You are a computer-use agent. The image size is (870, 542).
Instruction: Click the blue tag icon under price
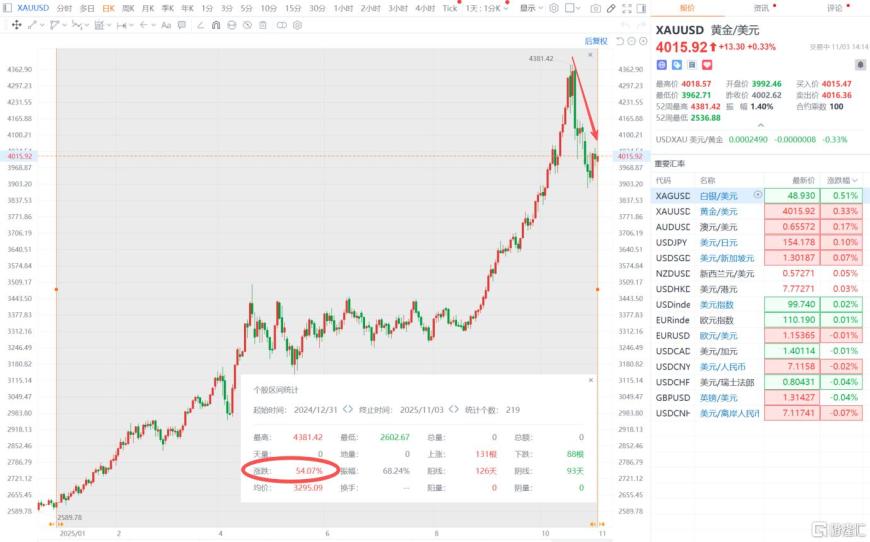pyautogui.click(x=677, y=65)
